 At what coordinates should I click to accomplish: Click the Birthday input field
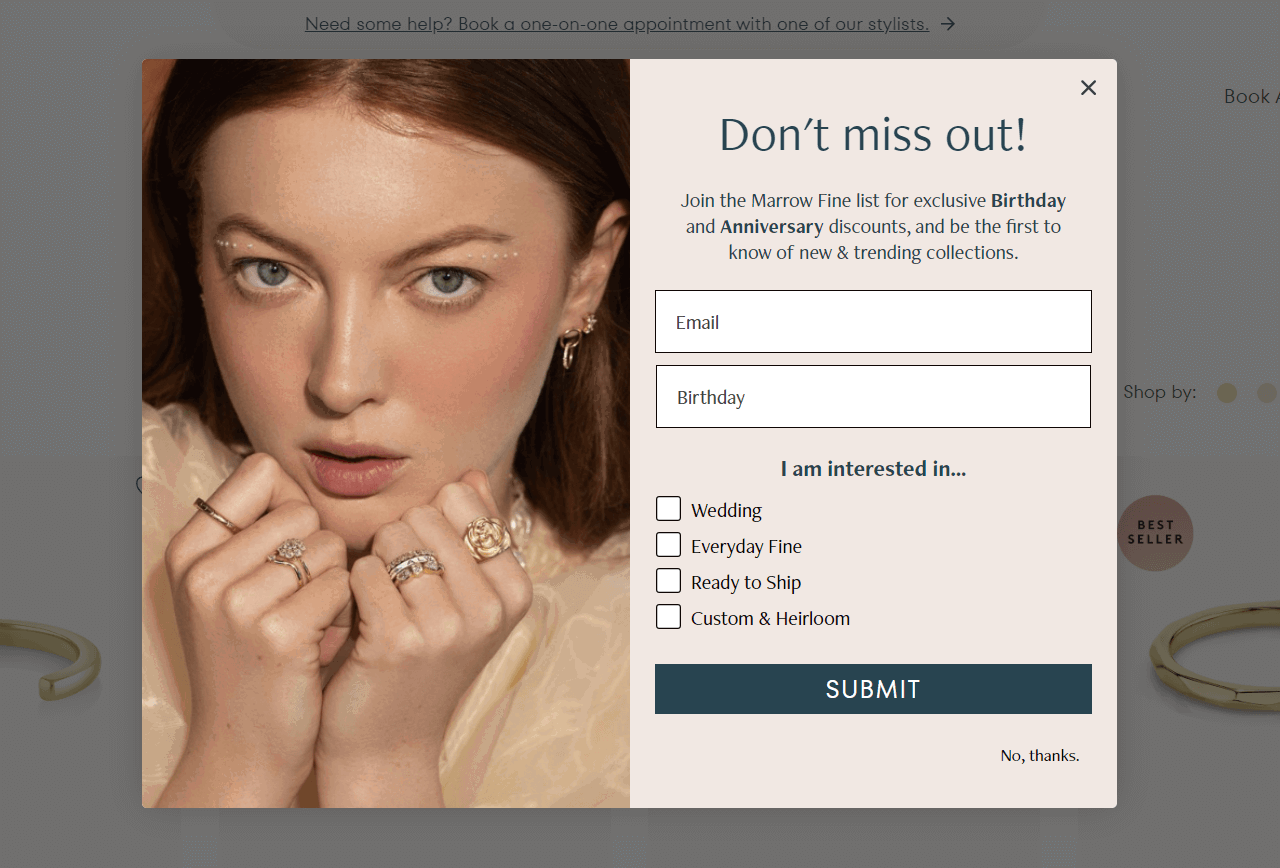872,396
